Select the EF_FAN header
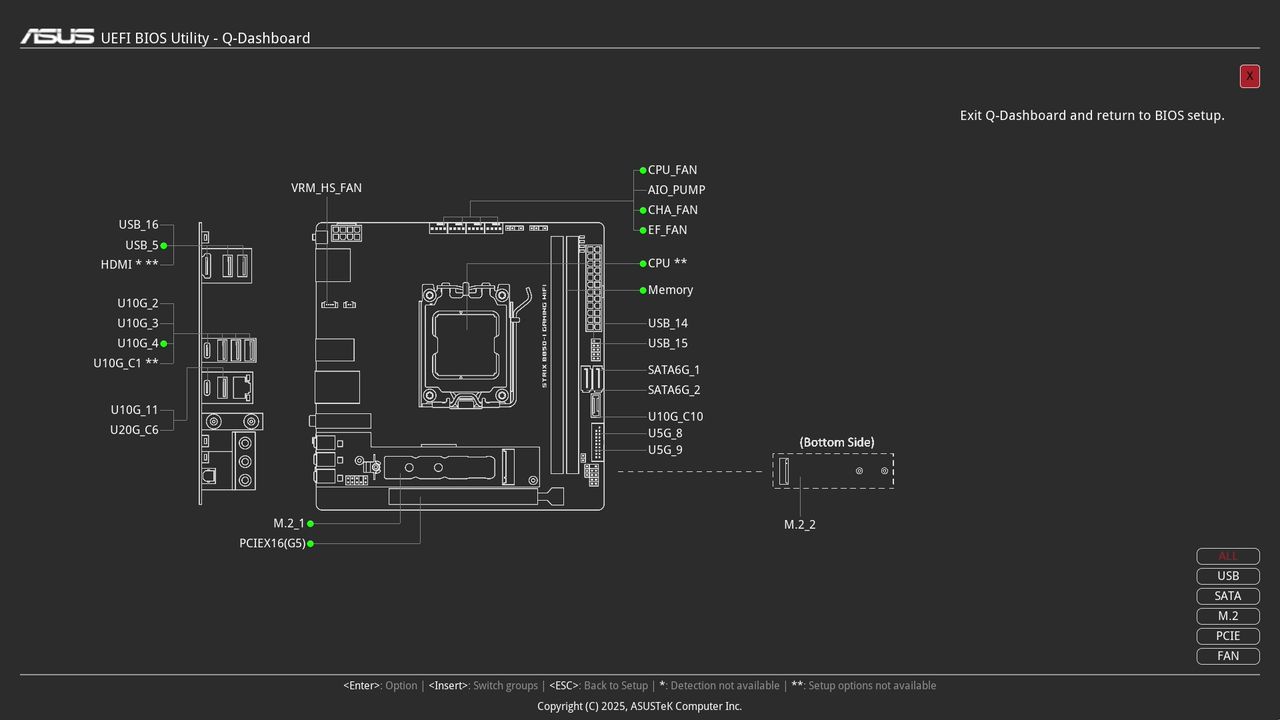1280x720 pixels. [x=667, y=229]
